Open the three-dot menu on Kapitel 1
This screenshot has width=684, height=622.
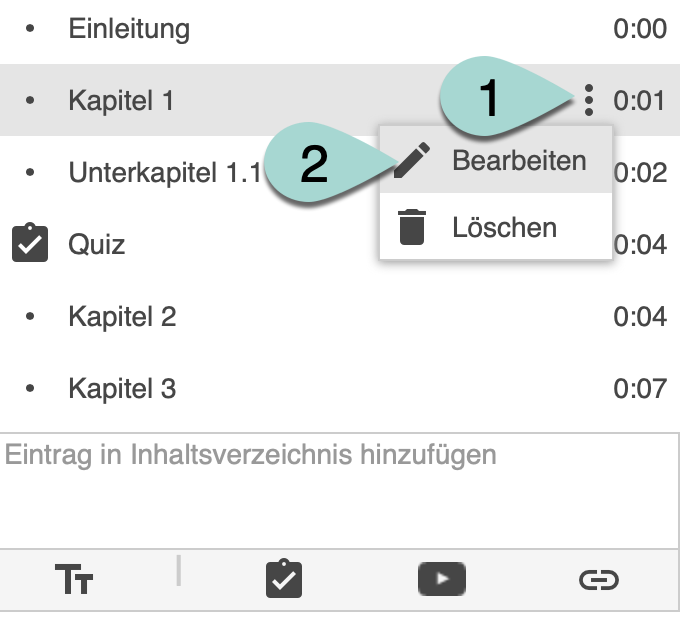pos(589,99)
